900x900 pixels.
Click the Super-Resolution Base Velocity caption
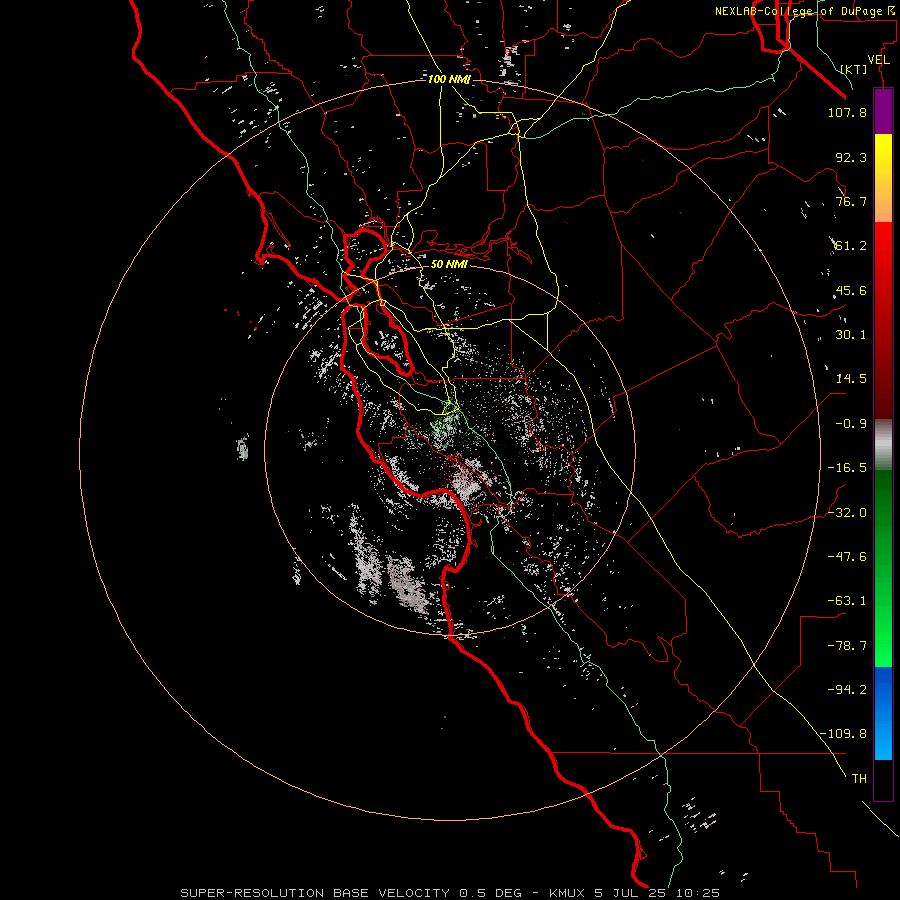pos(450,893)
